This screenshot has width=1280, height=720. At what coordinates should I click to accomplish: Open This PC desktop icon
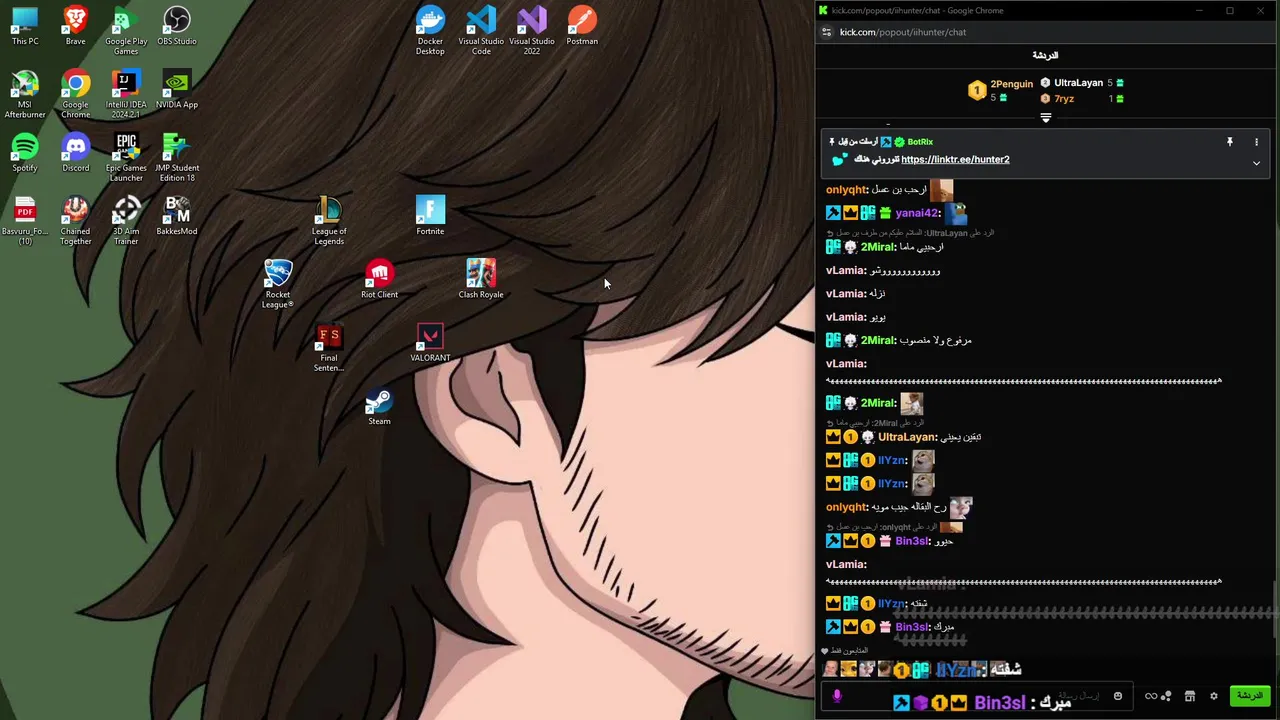(25, 26)
